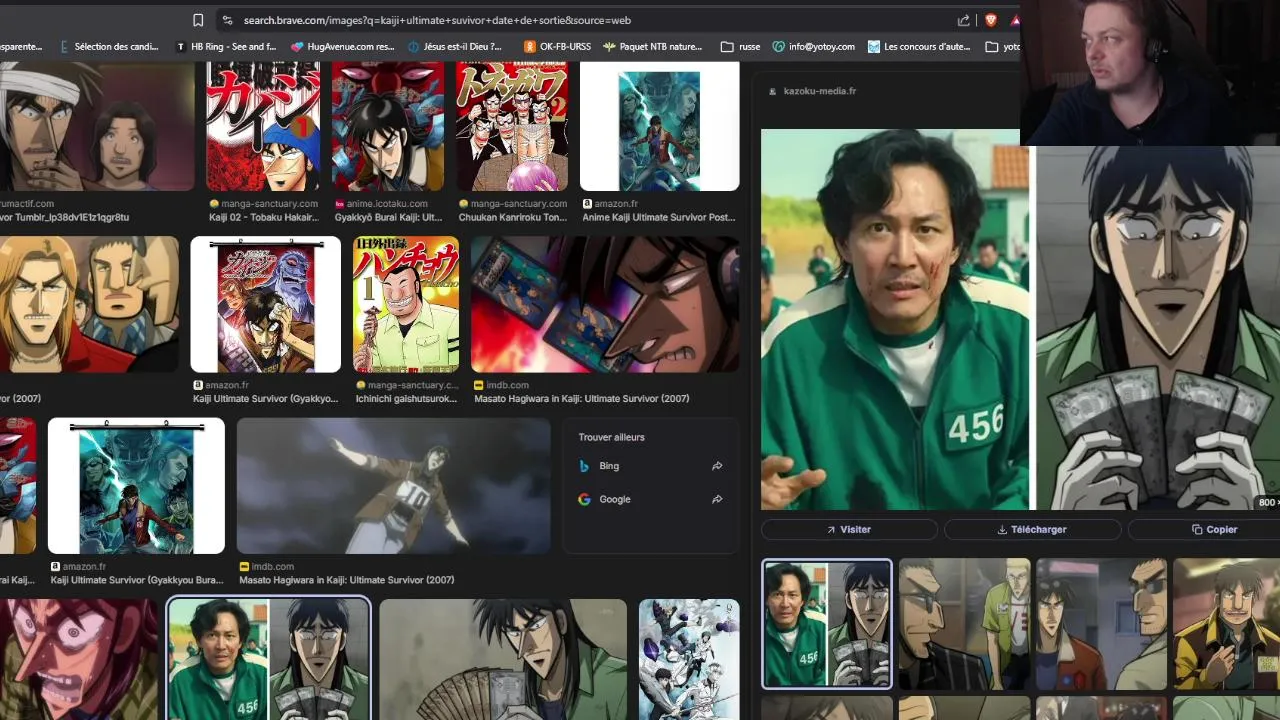The height and width of the screenshot is (720, 1280).
Task: Click the russe folder icon
Action: (726, 46)
